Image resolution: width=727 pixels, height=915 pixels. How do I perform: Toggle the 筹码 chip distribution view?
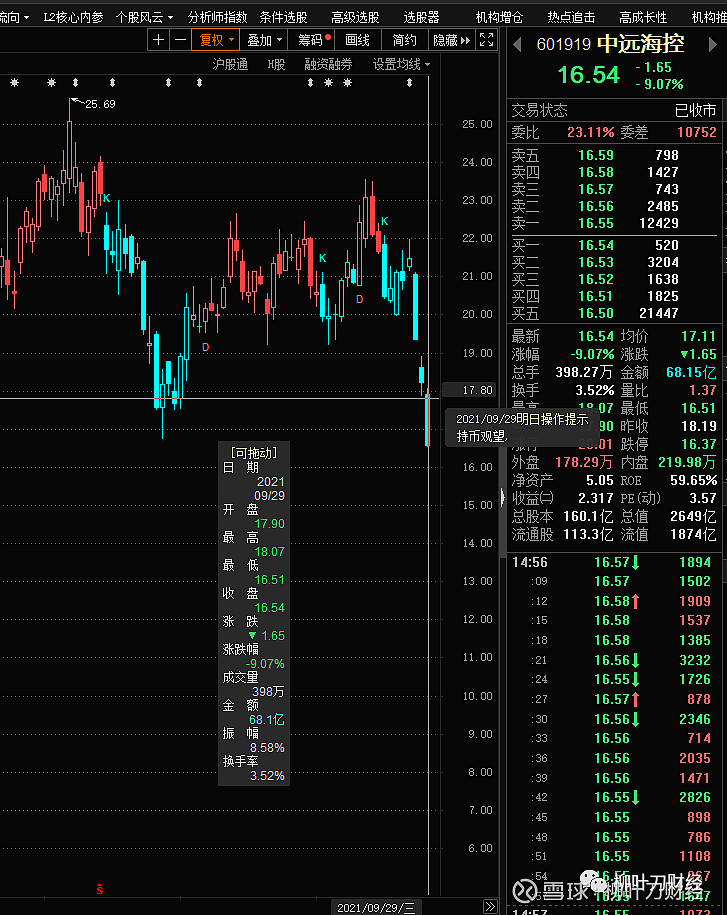point(314,40)
